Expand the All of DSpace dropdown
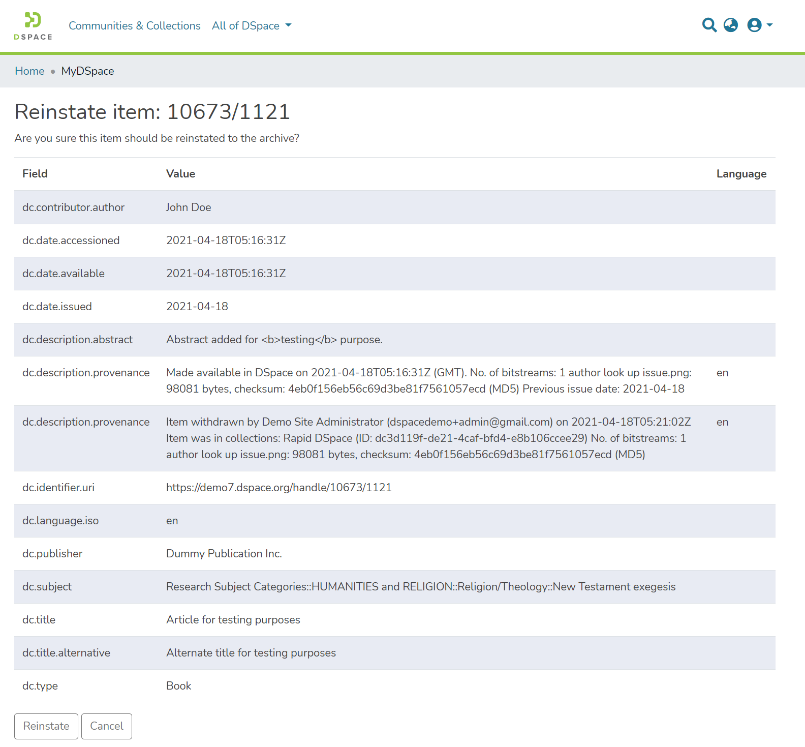This screenshot has width=805, height=747. tap(251, 26)
